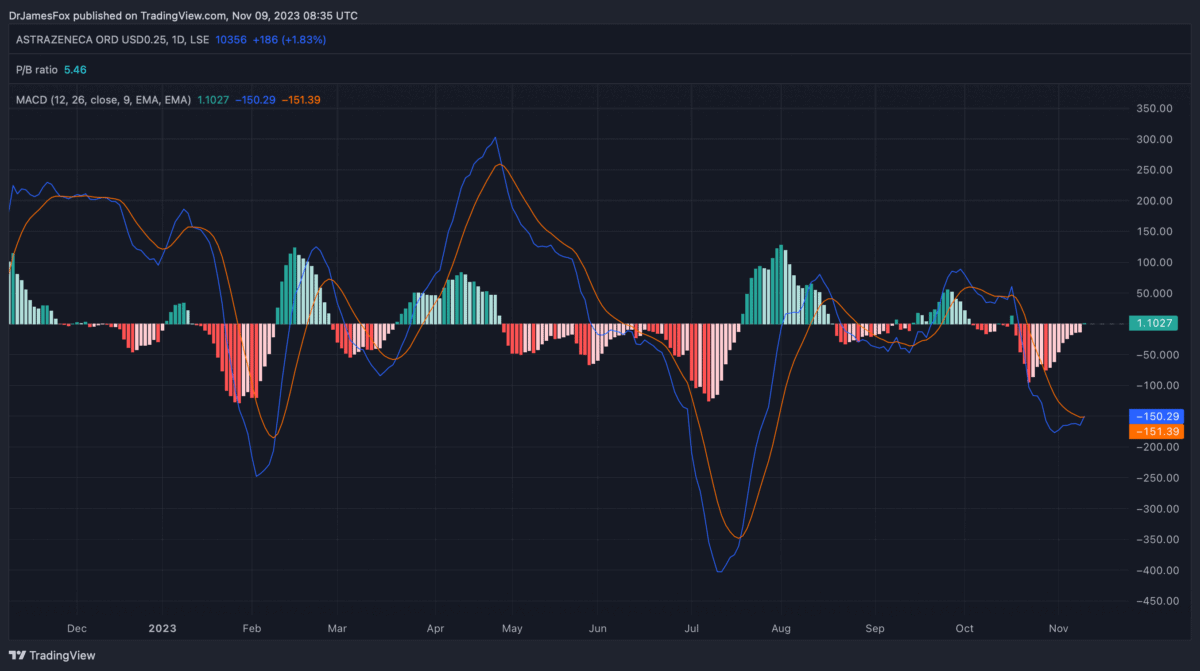The image size is (1200, 671).
Task: Click the 200.00 level on the price scale
Action: [1153, 200]
